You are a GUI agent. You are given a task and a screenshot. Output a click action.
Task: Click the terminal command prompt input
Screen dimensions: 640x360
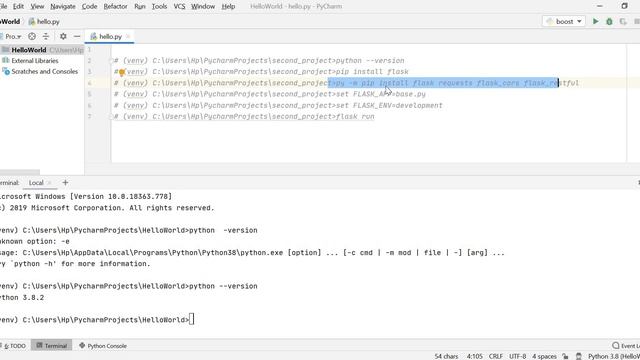pos(192,320)
